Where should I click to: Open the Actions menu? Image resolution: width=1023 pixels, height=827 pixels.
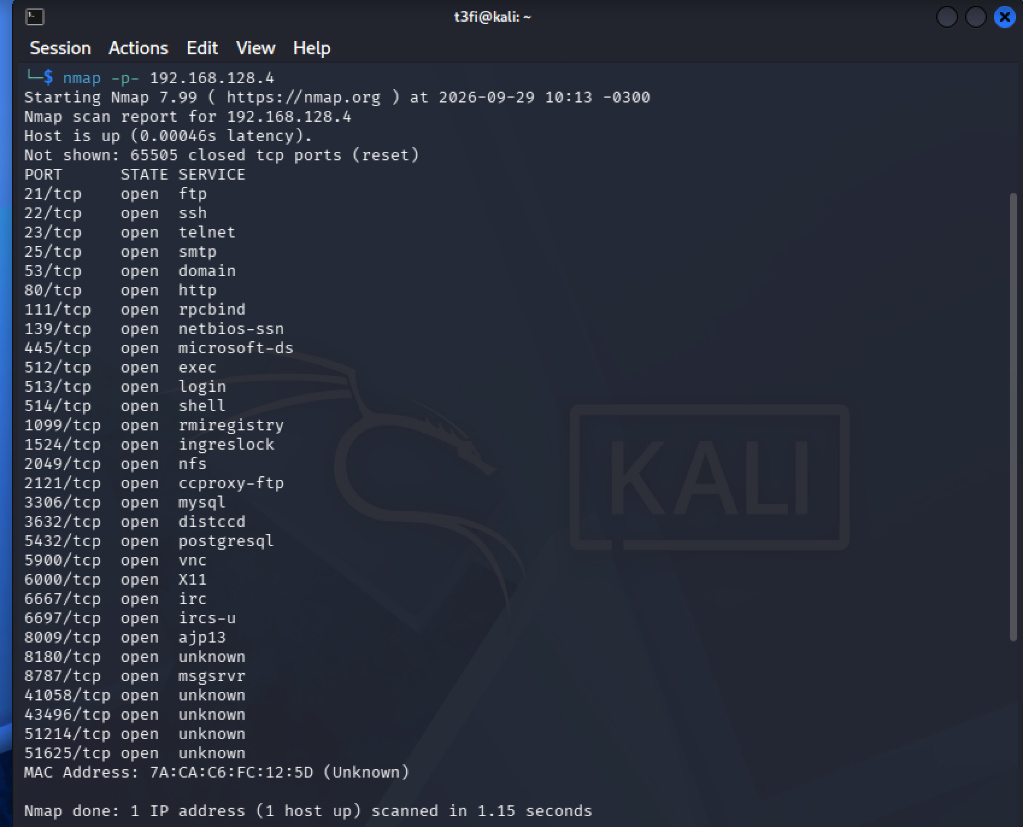coord(138,48)
